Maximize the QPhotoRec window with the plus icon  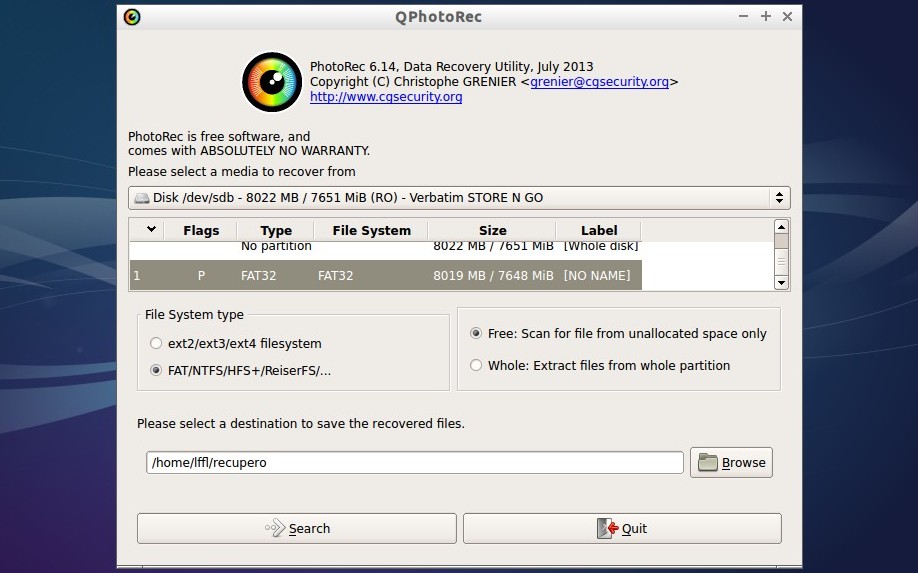(766, 16)
